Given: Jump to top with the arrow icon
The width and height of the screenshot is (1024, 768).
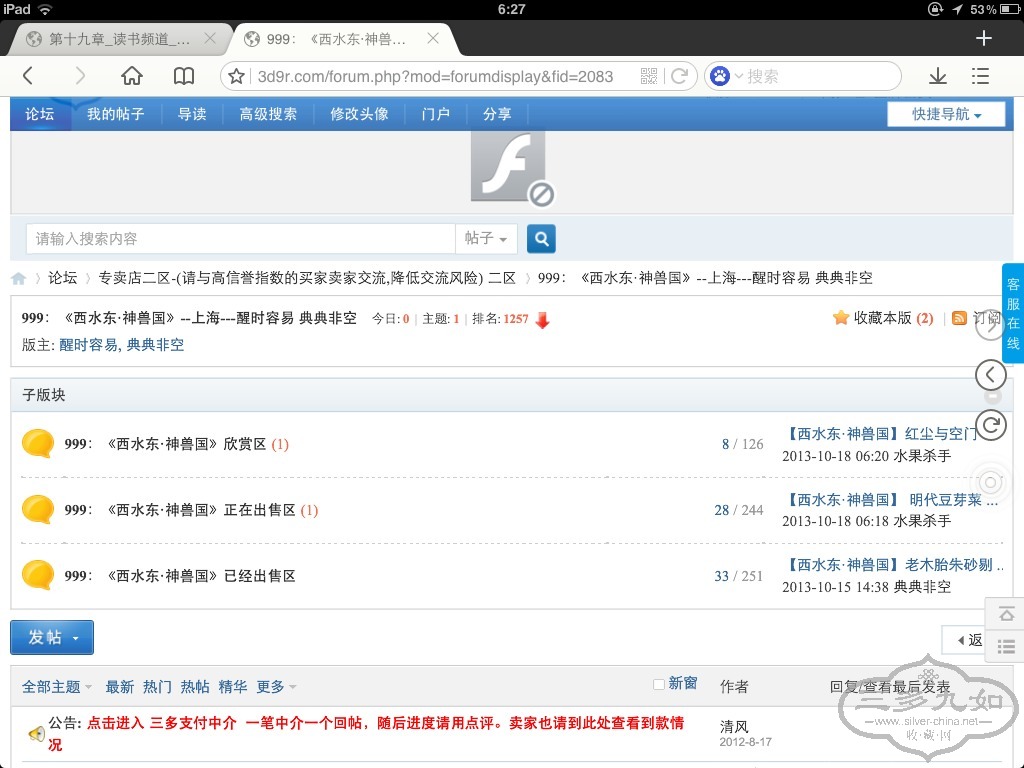Looking at the screenshot, I should click(x=1006, y=615).
